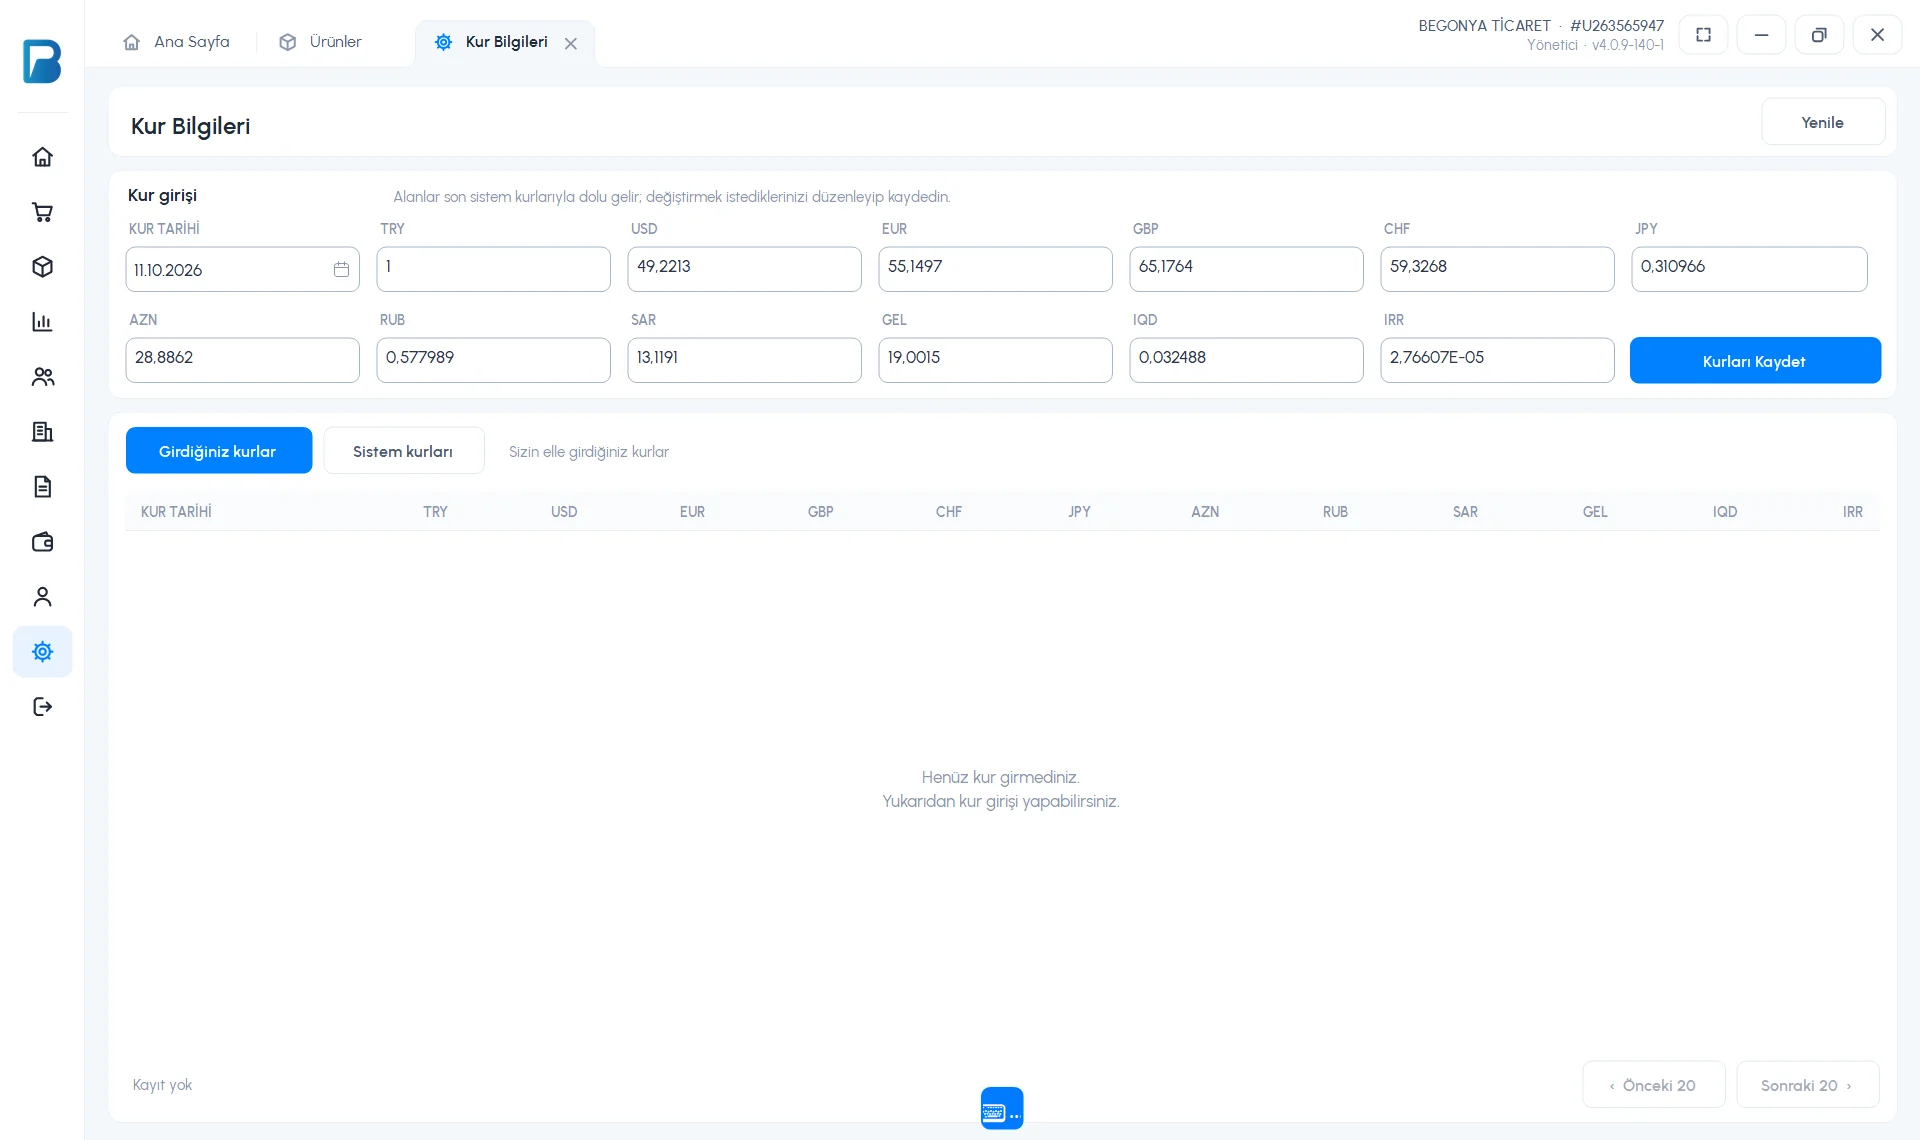Image resolution: width=1920 pixels, height=1140 pixels.
Task: Click the blue B logo
Action: tap(42, 61)
